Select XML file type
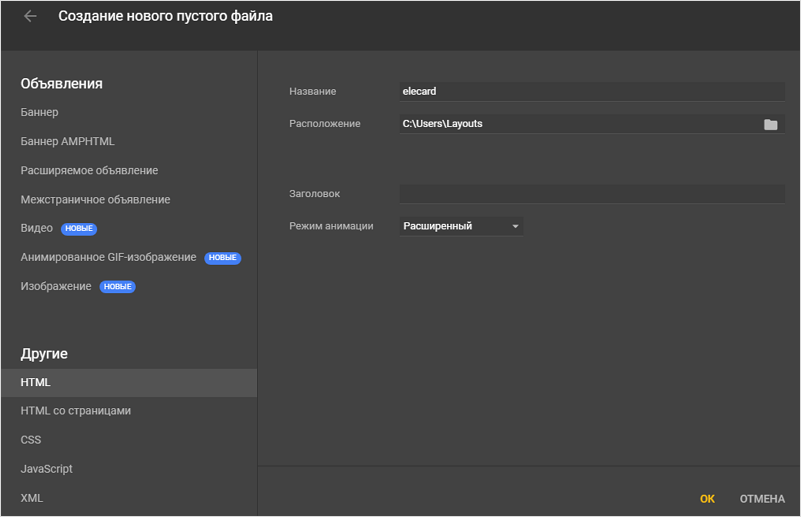Image resolution: width=801 pixels, height=517 pixels. click(x=32, y=498)
